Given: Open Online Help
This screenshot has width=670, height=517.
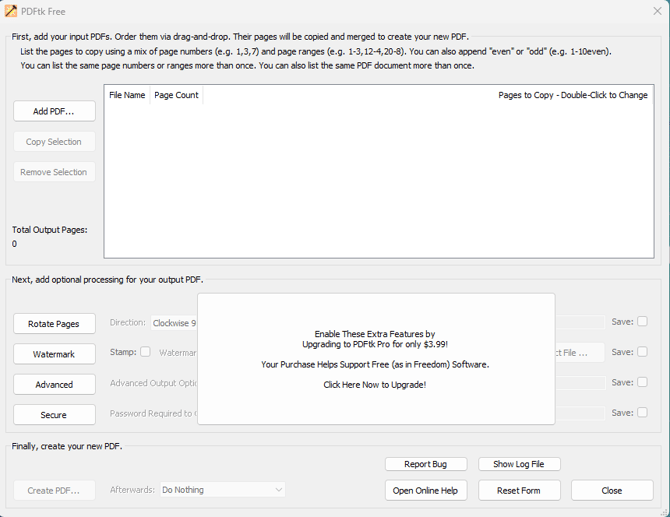Looking at the screenshot, I should pos(425,490).
